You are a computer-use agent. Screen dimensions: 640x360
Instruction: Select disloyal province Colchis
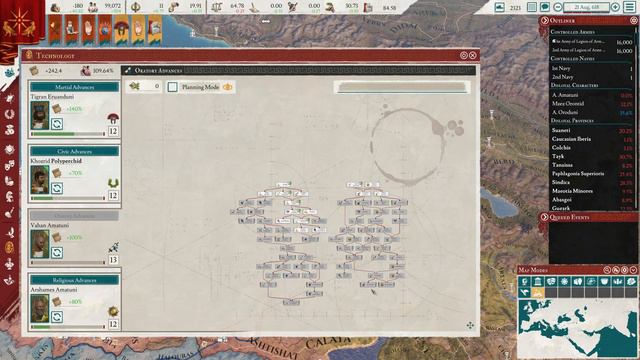[x=591, y=148]
